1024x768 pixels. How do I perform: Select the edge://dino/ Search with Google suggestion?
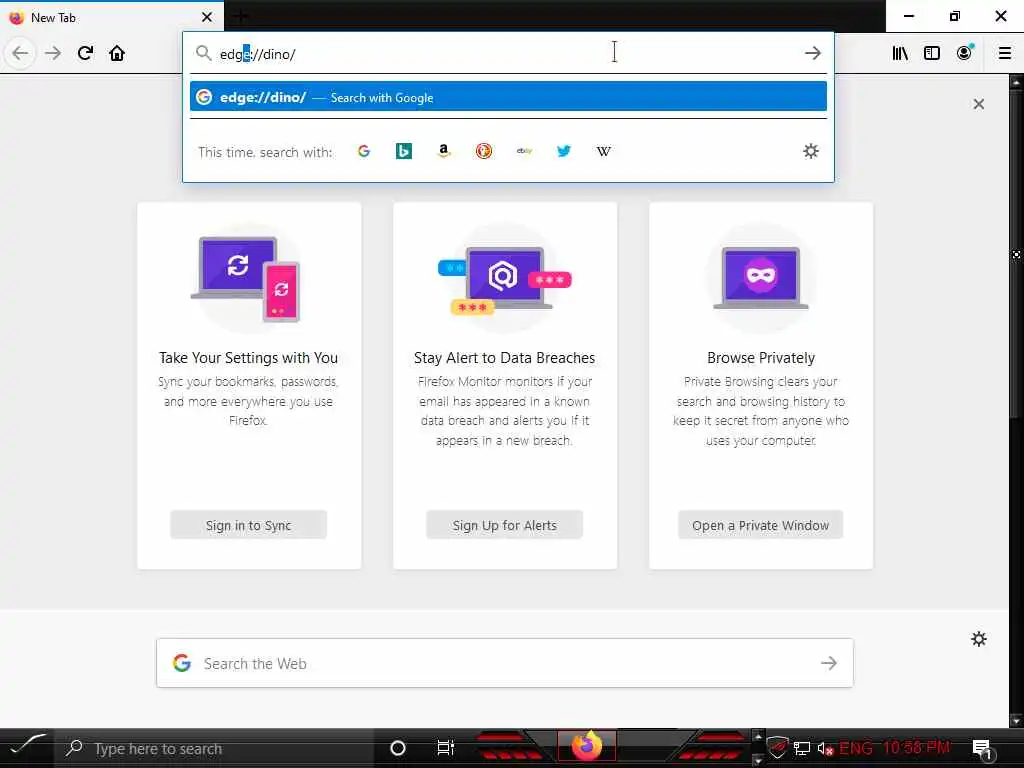(508, 97)
